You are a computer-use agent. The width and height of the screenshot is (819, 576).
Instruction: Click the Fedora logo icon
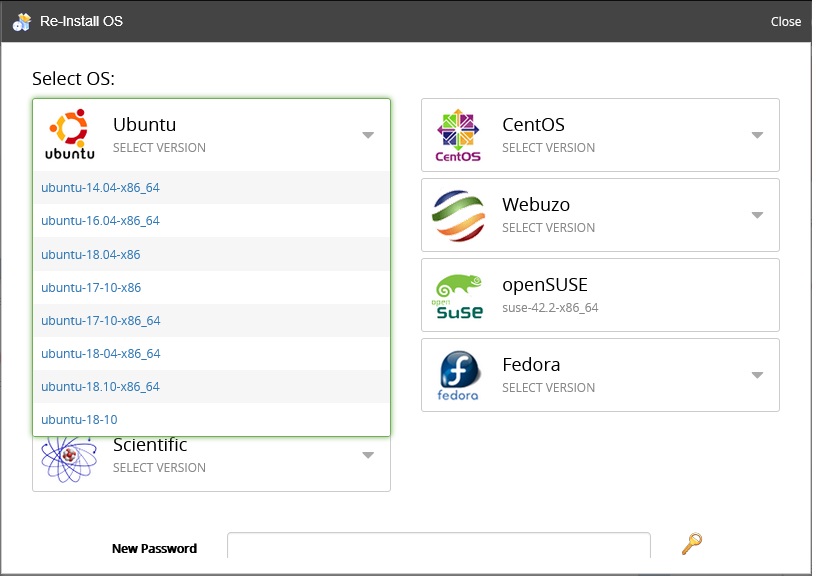(458, 375)
